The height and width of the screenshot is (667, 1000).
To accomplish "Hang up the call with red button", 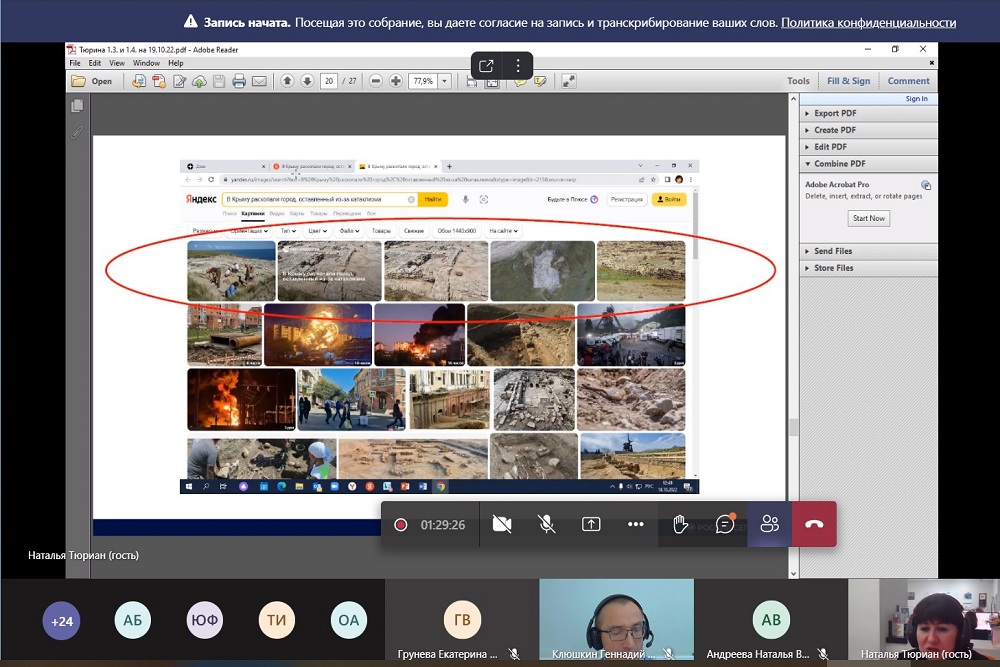I will (x=814, y=524).
